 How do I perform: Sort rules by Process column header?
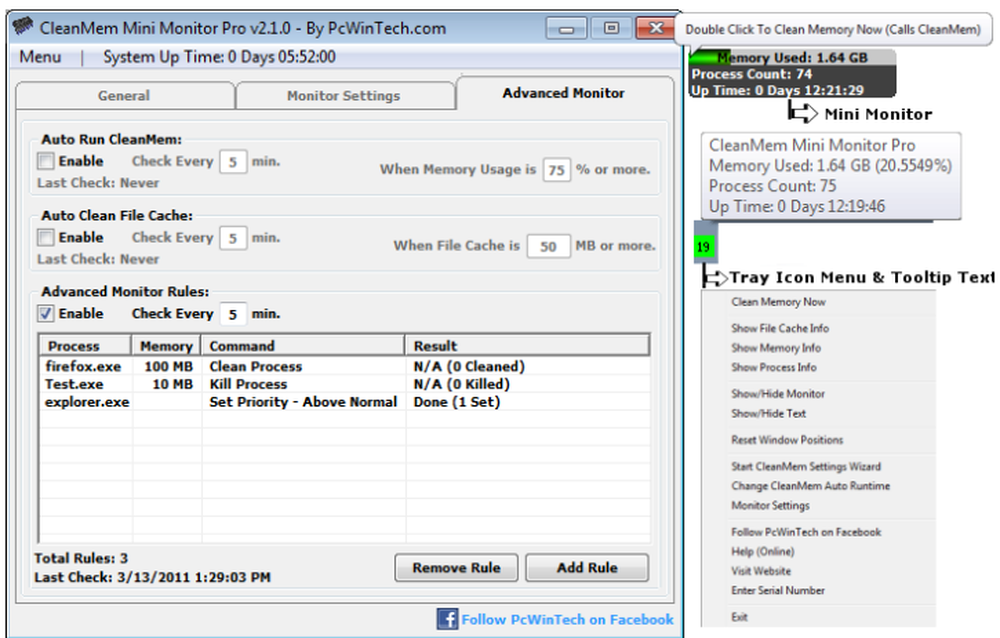pyautogui.click(x=85, y=346)
